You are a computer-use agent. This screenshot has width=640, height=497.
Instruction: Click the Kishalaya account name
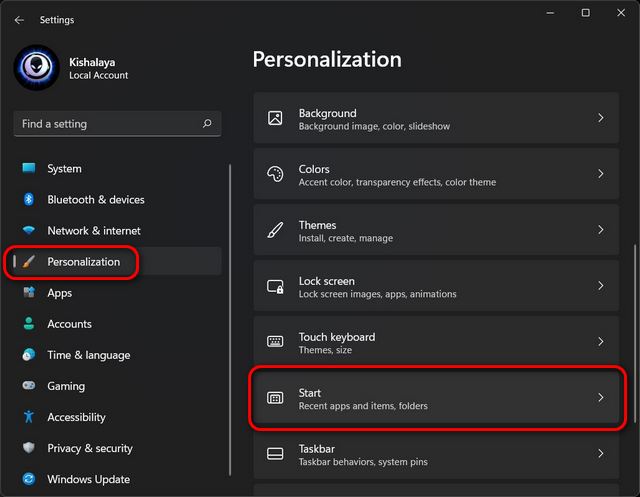tap(92, 62)
